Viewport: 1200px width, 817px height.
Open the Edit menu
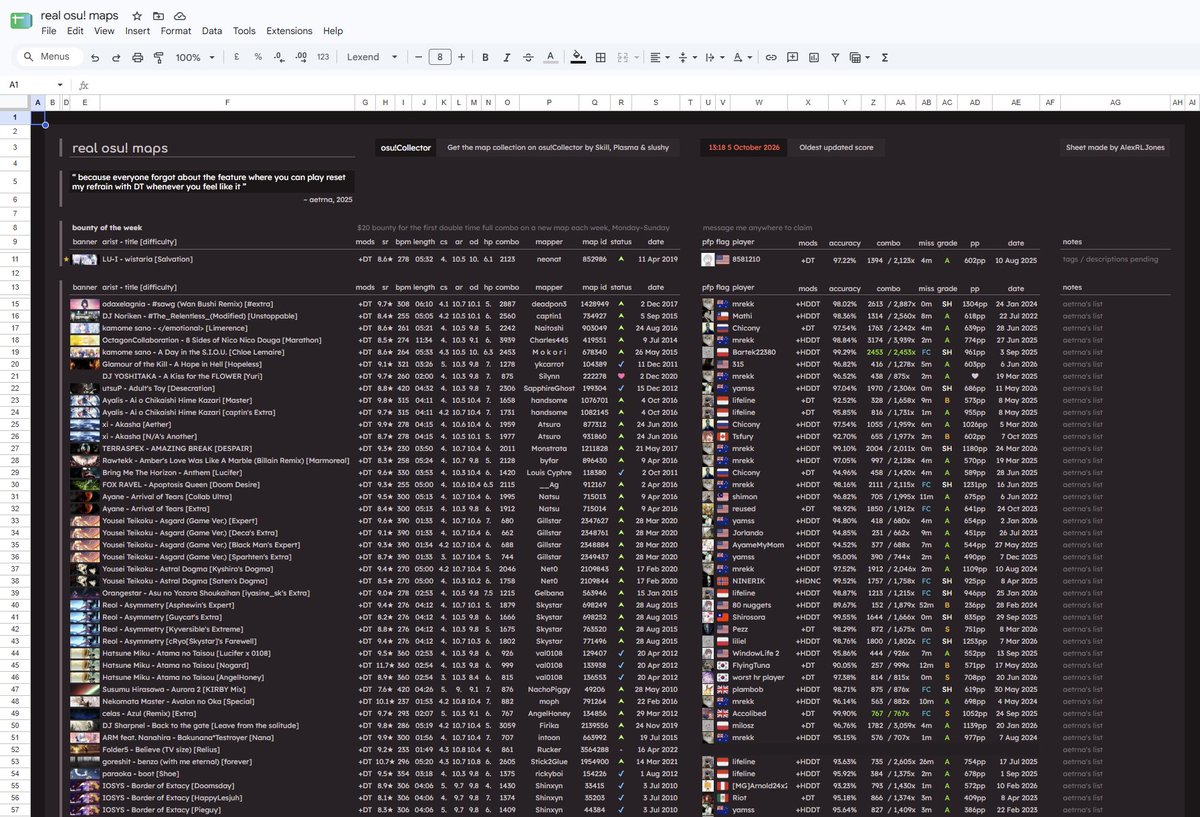(x=75, y=31)
